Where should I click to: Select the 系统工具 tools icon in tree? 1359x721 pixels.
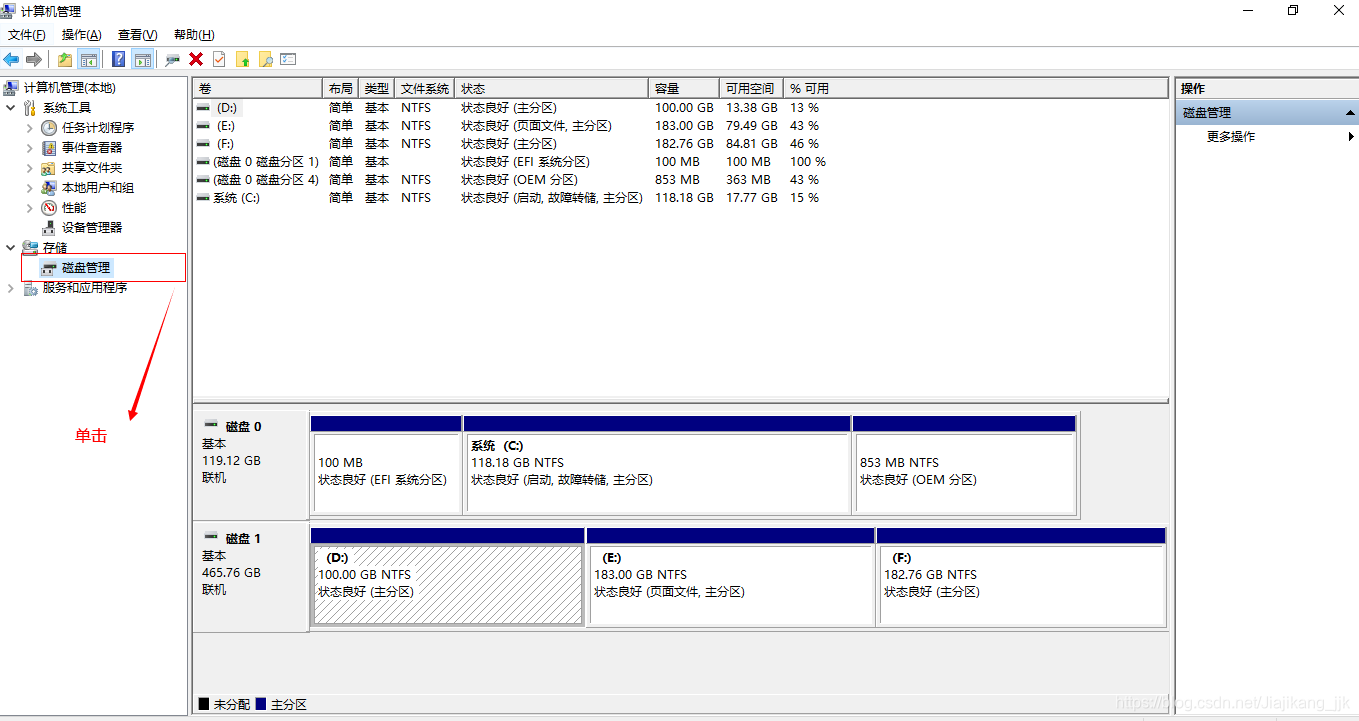pos(30,108)
